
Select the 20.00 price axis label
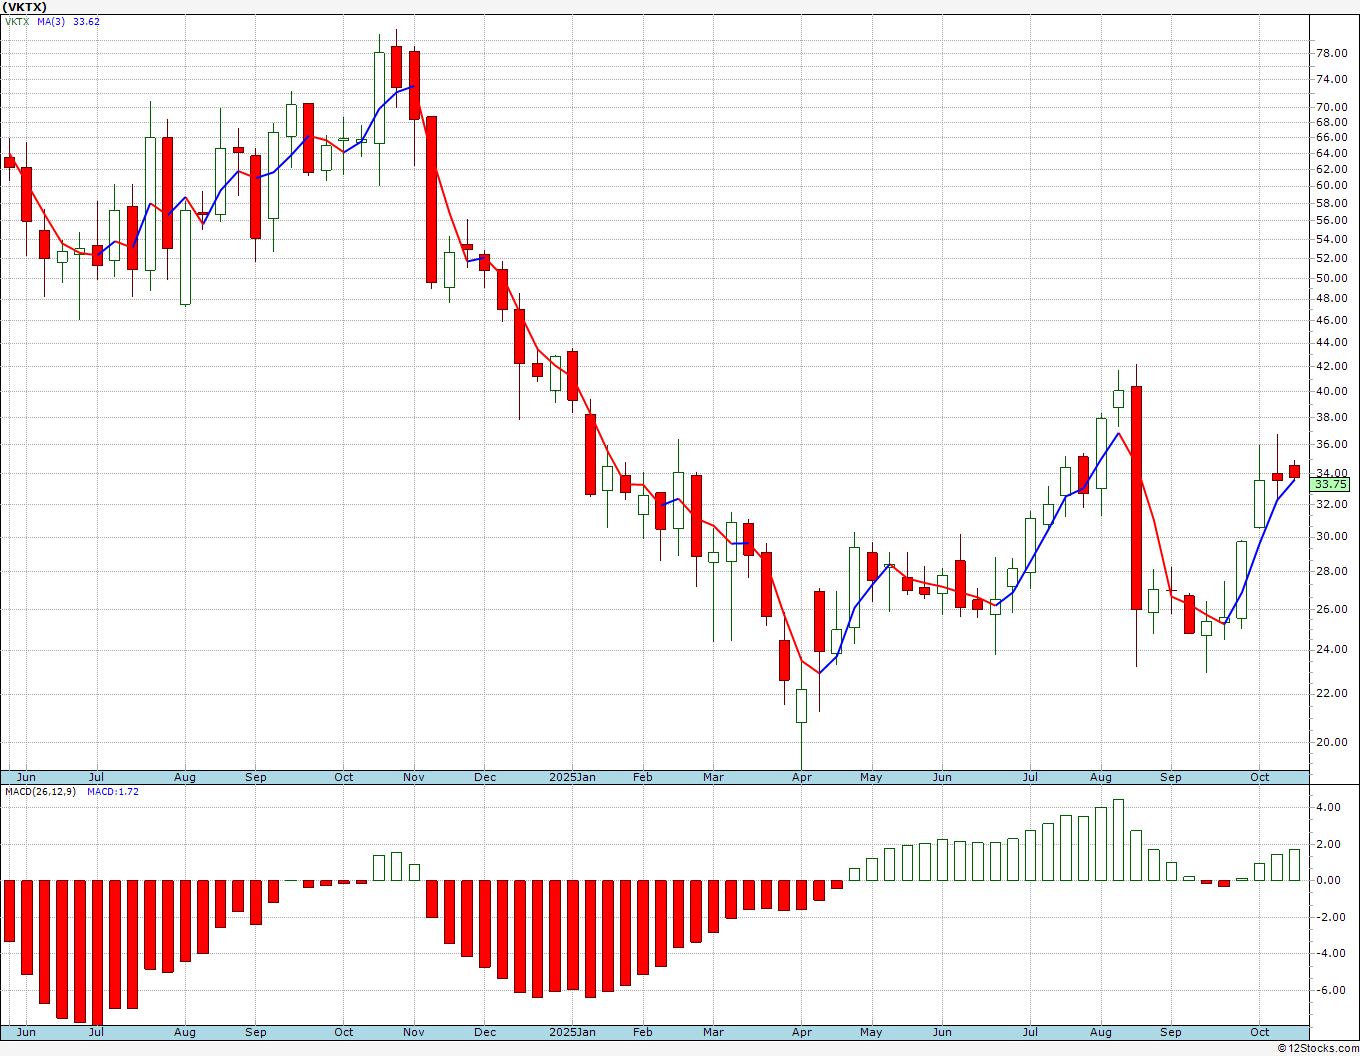[x=1331, y=742]
